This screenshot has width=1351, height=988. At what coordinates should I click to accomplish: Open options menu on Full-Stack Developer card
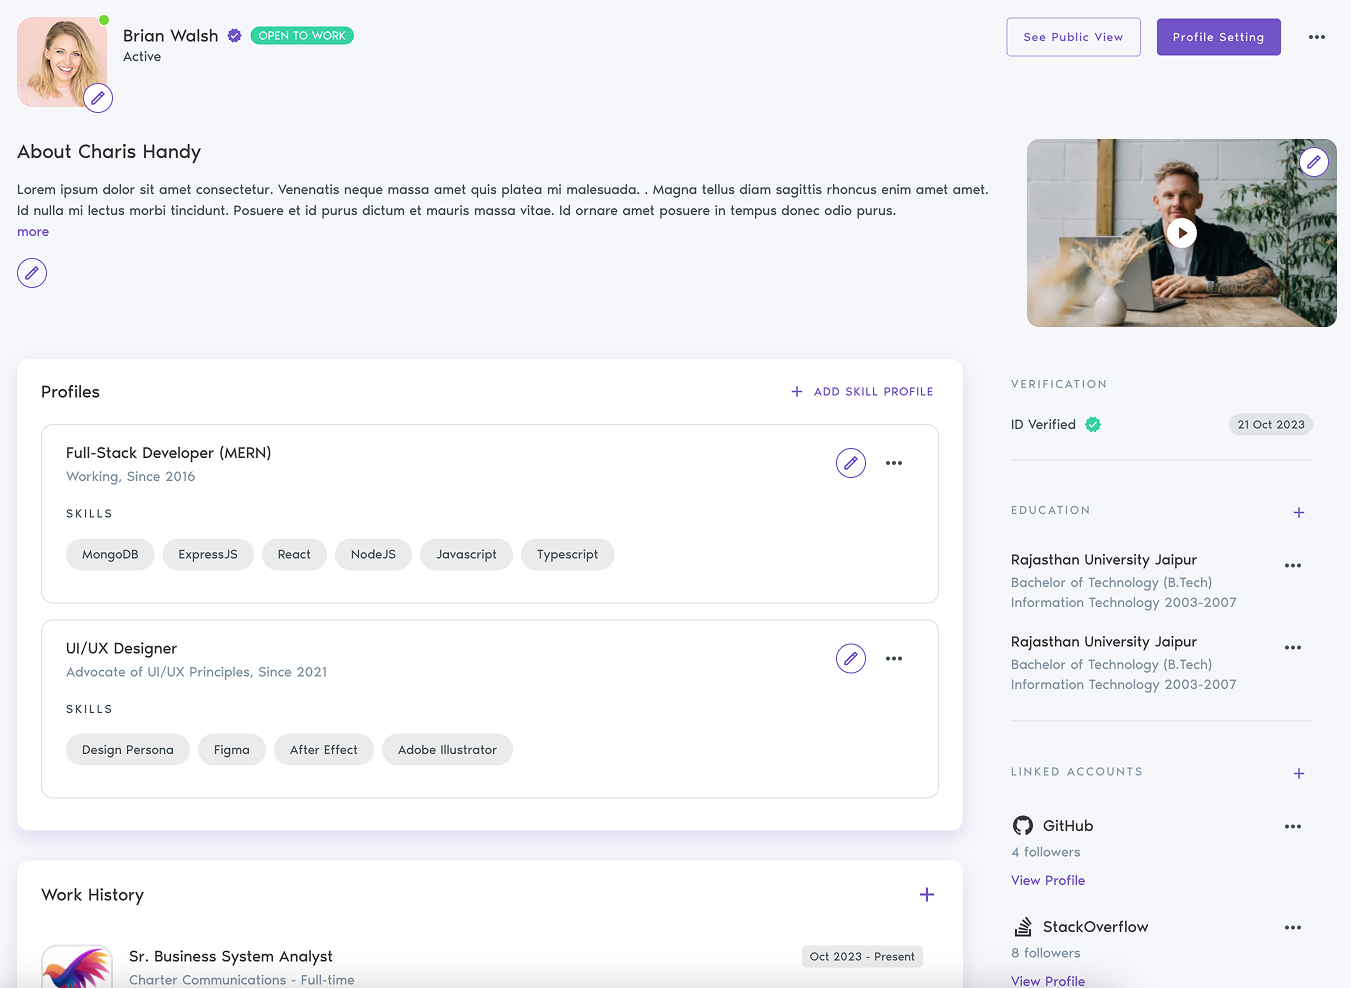pos(893,462)
